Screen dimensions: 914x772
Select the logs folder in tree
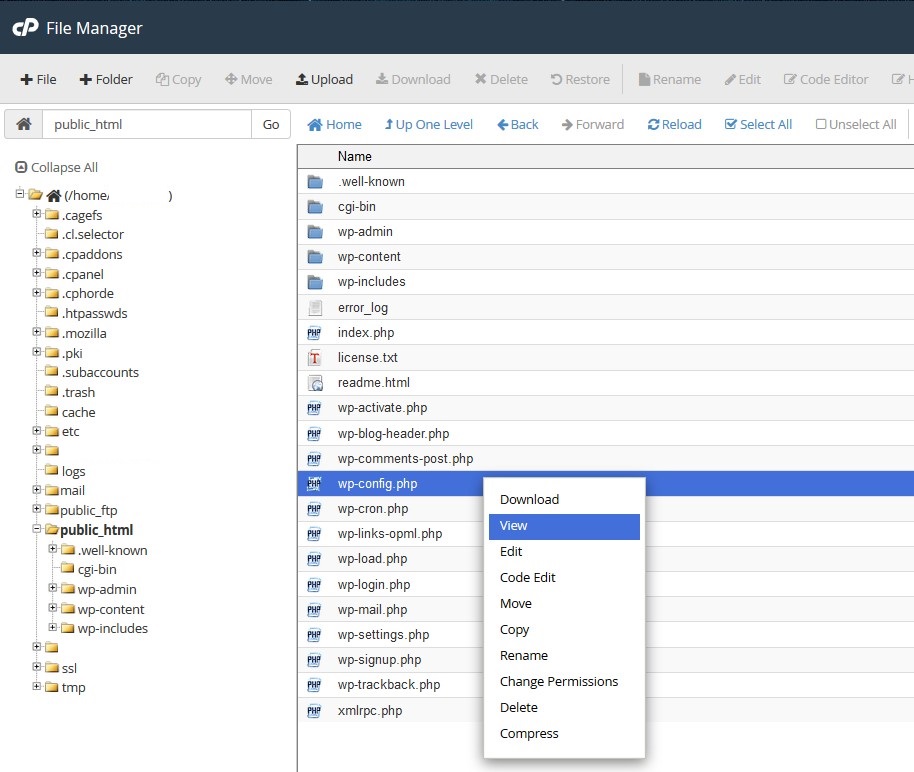tap(73, 471)
